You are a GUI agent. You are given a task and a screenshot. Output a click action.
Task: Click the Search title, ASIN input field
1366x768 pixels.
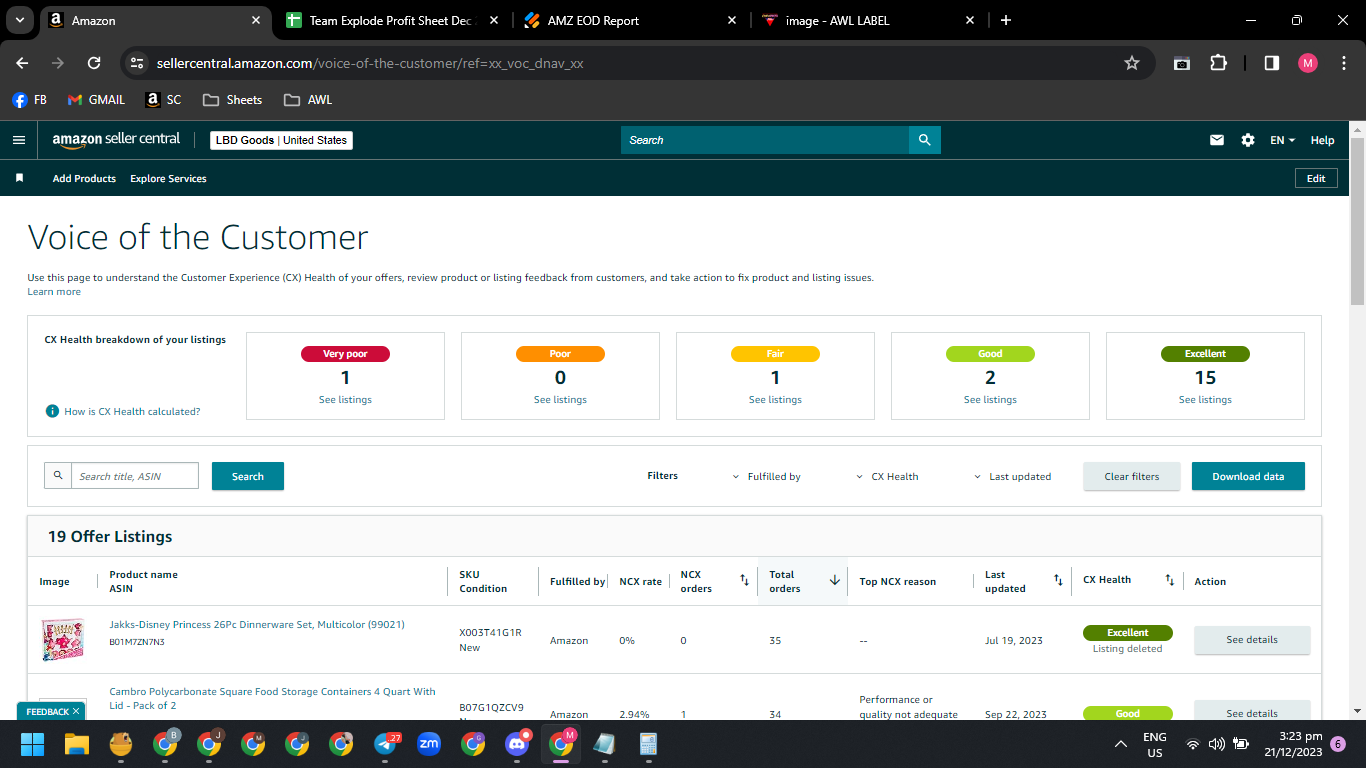click(134, 476)
